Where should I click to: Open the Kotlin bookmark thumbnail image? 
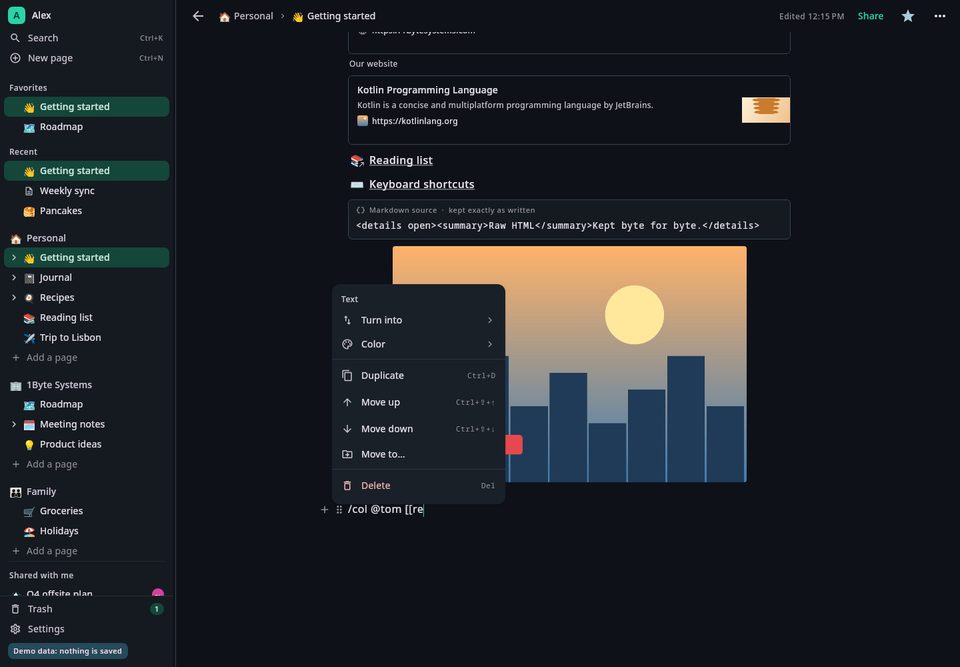[x=765, y=110]
